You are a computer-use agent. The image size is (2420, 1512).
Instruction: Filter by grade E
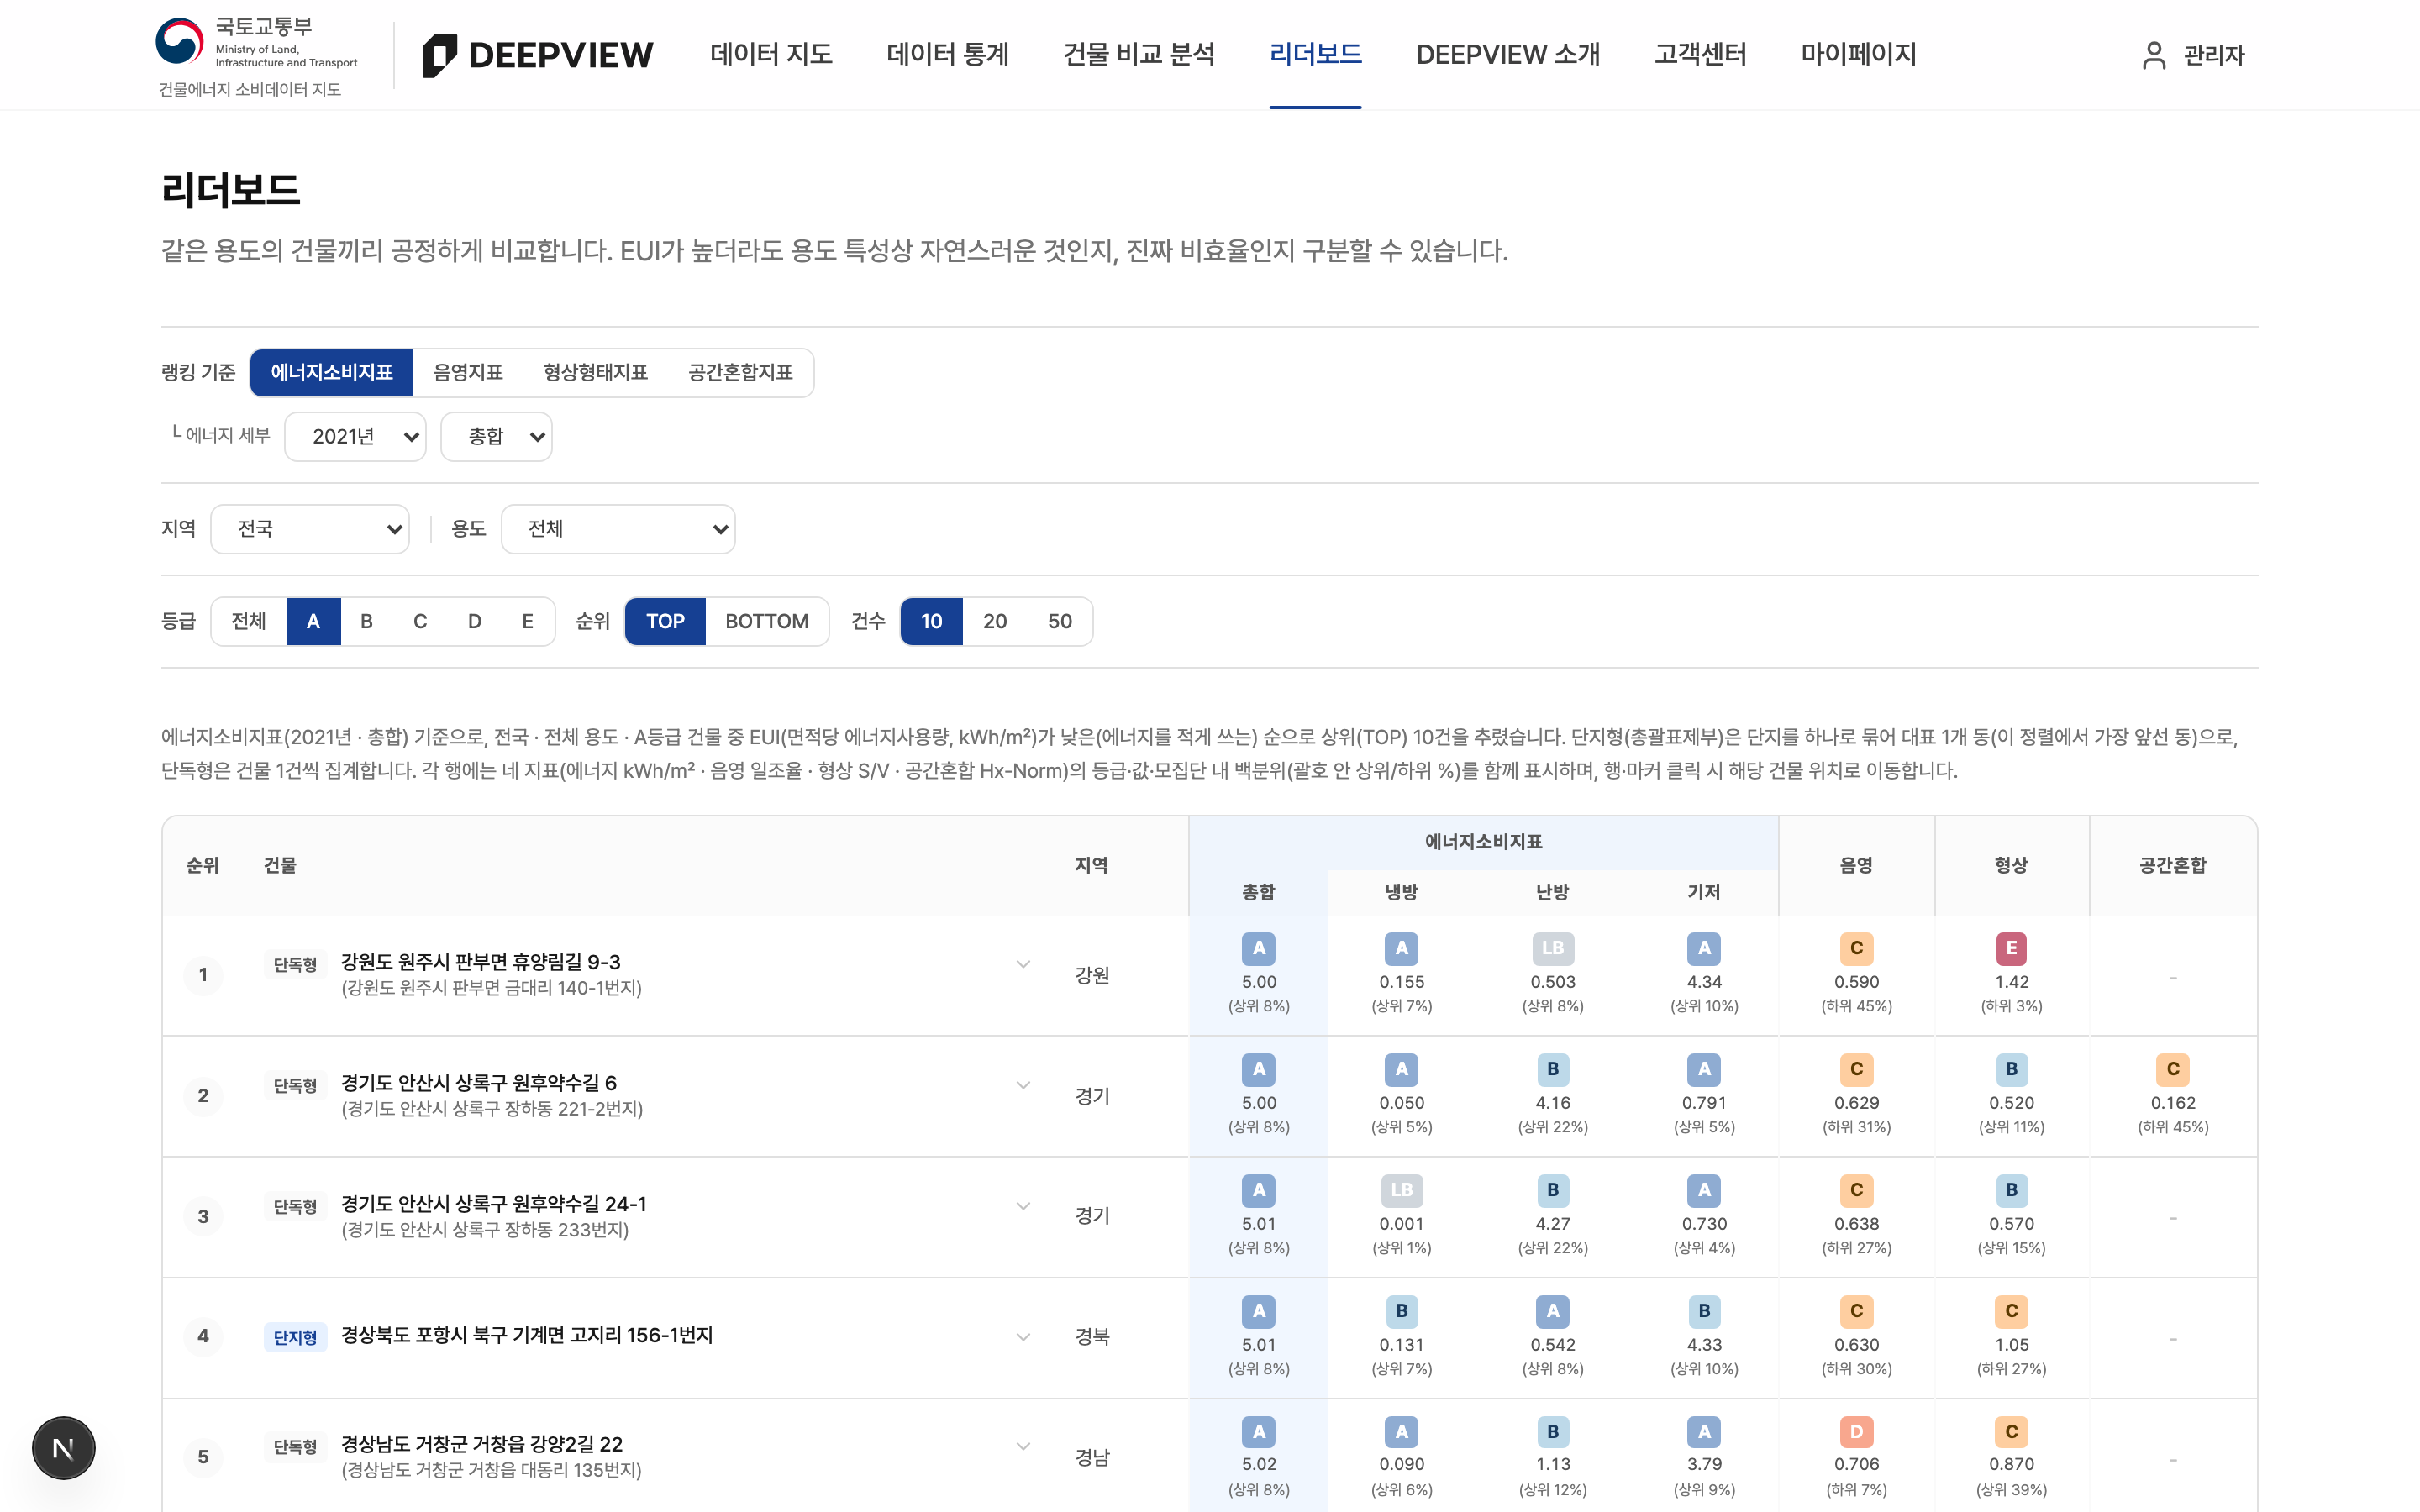point(527,622)
